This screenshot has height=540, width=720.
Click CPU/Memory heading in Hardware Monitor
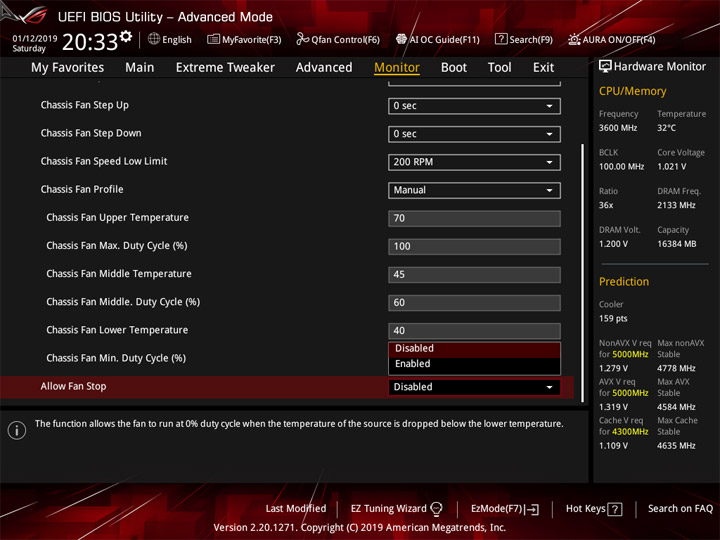[x=632, y=91]
